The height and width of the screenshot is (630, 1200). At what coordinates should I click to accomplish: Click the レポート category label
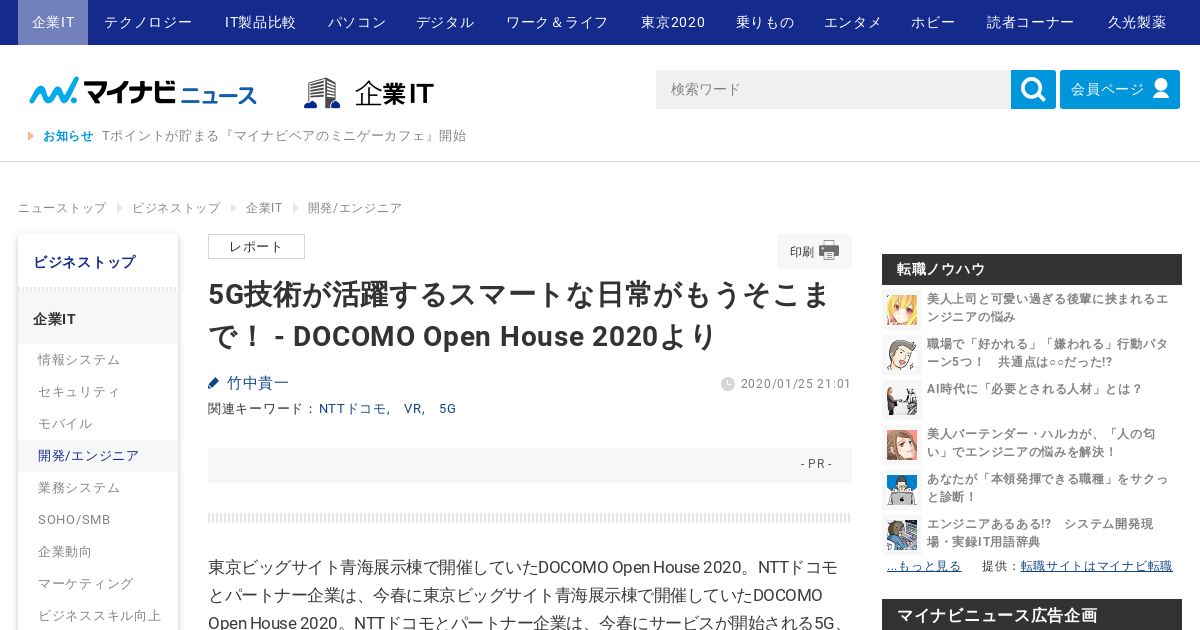click(x=256, y=247)
